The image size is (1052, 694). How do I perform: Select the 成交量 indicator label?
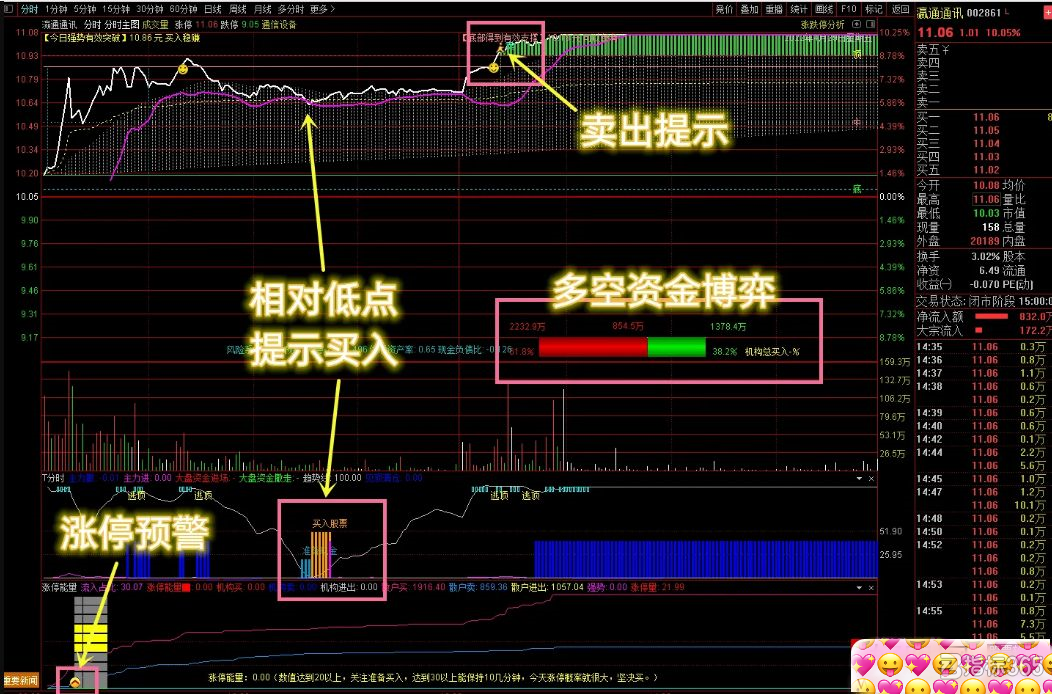coord(156,25)
